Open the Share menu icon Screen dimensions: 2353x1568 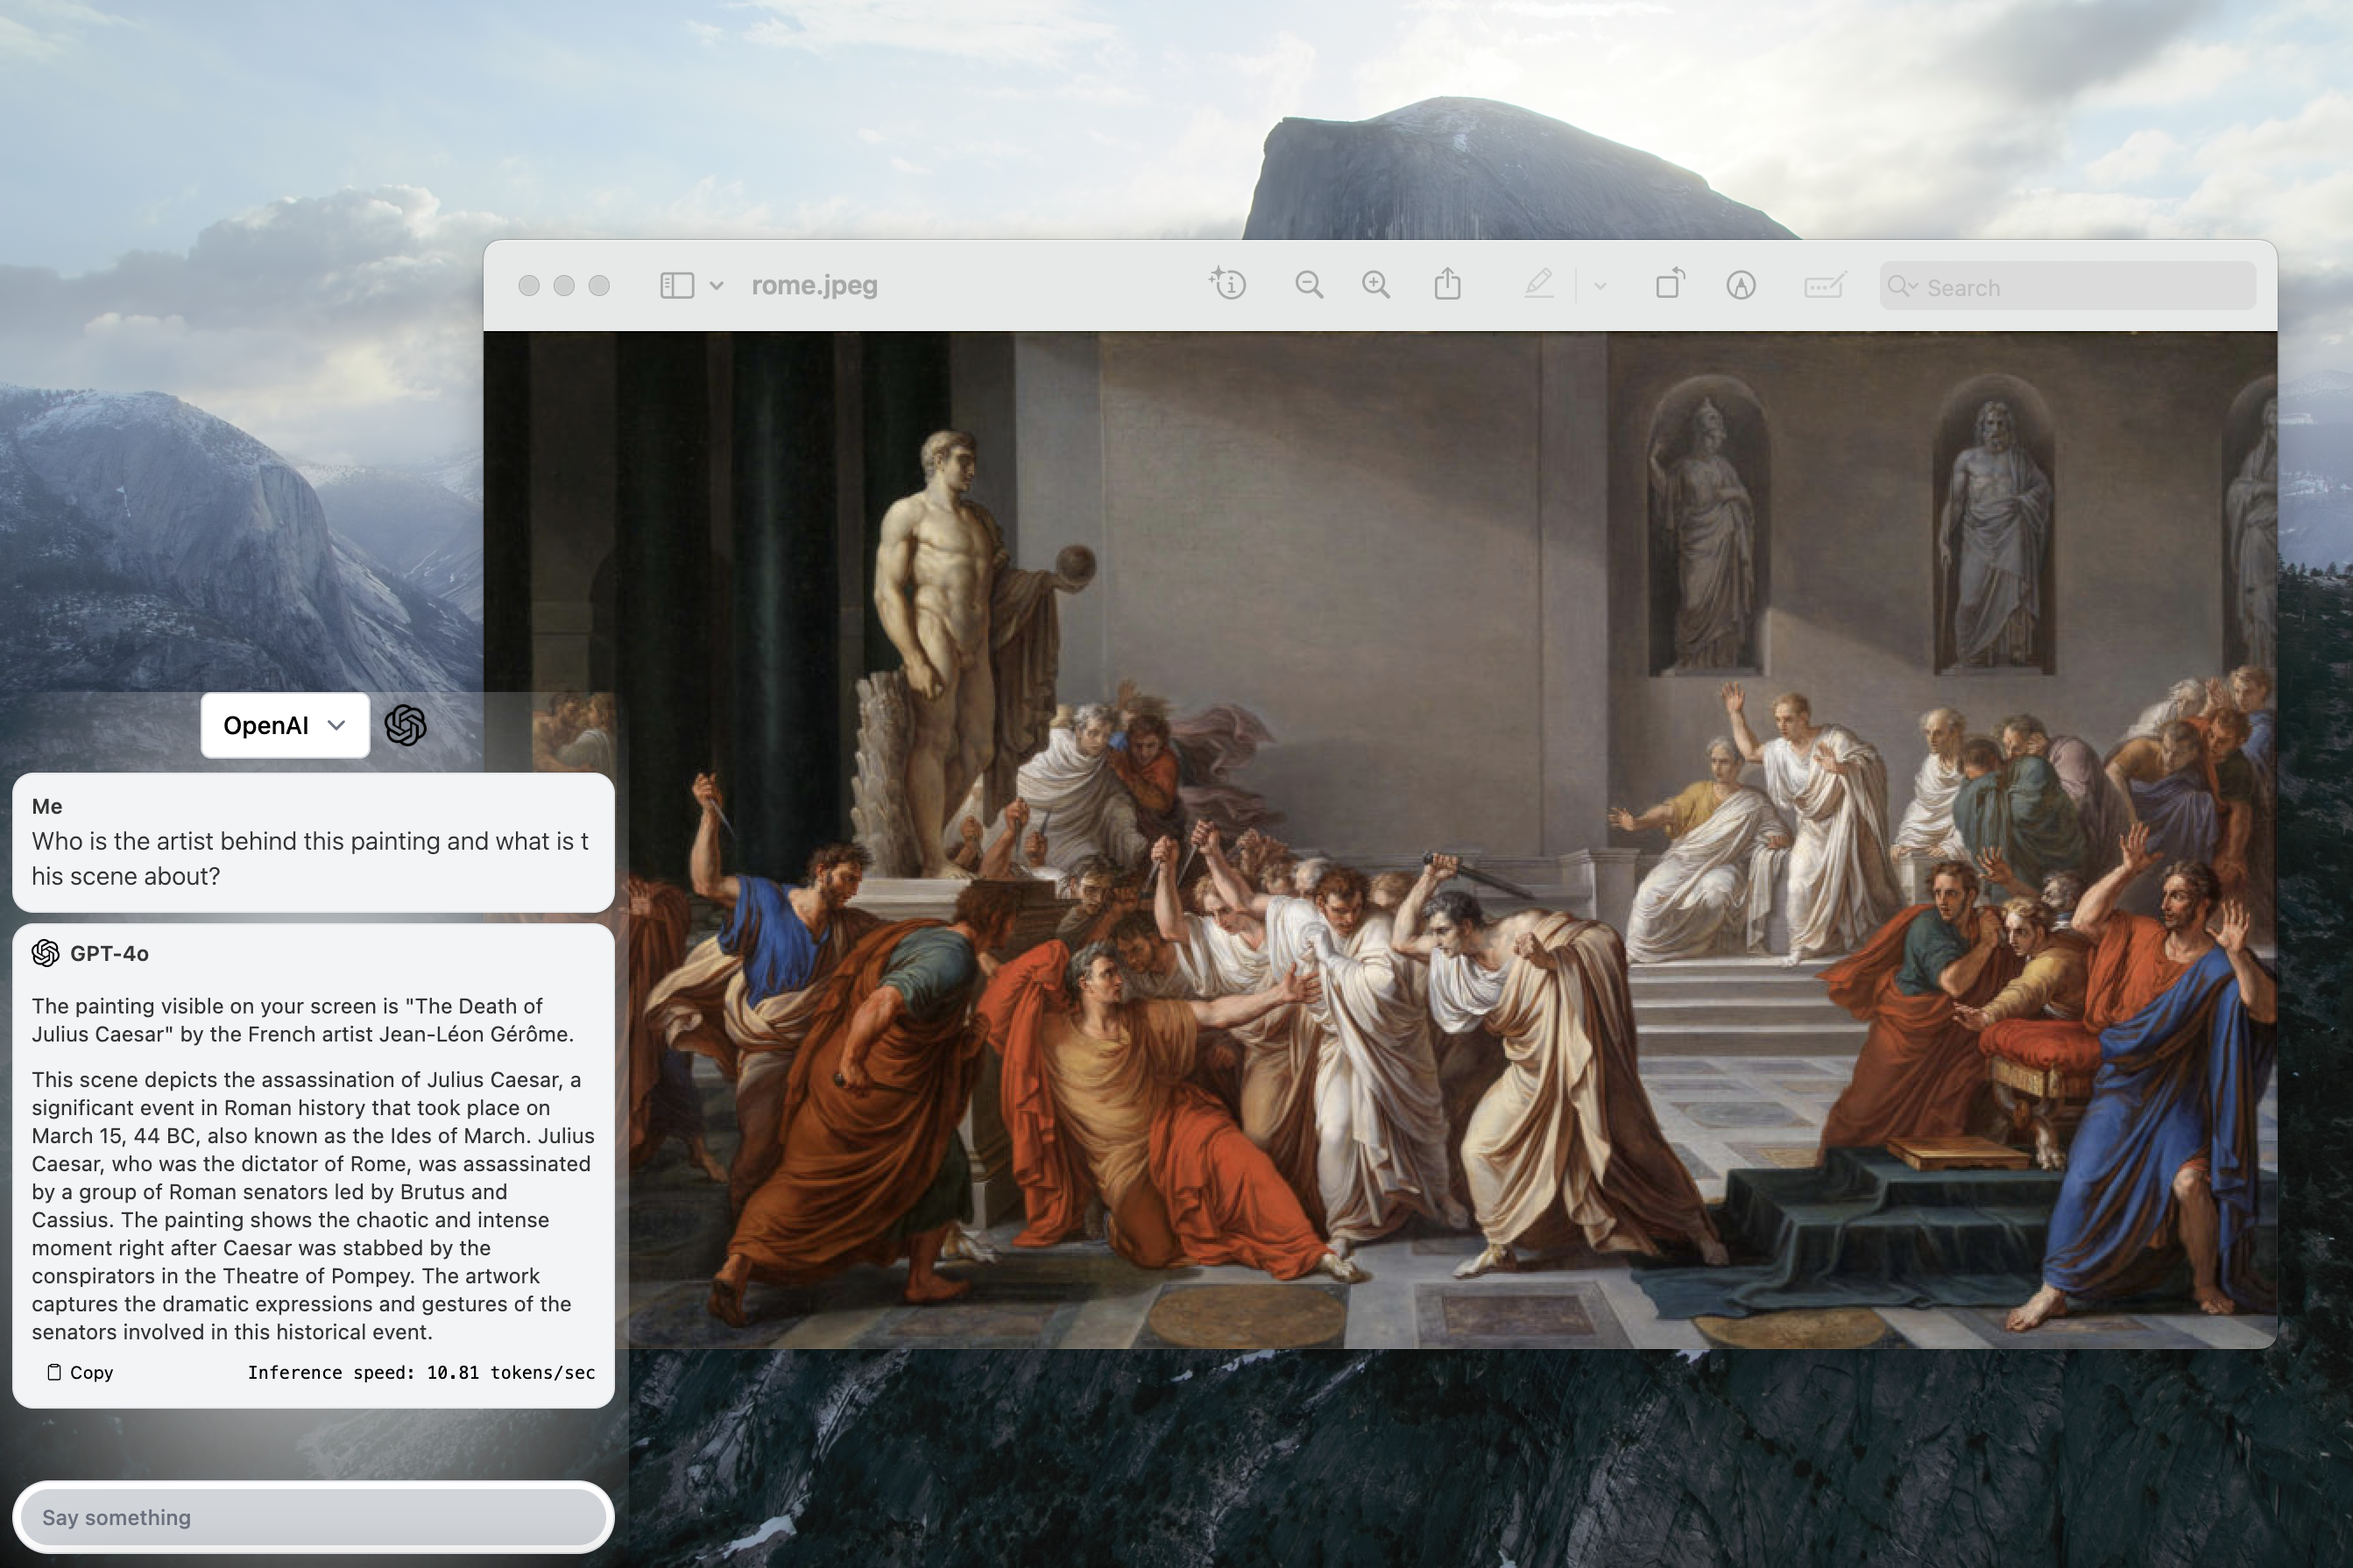[x=1447, y=285]
